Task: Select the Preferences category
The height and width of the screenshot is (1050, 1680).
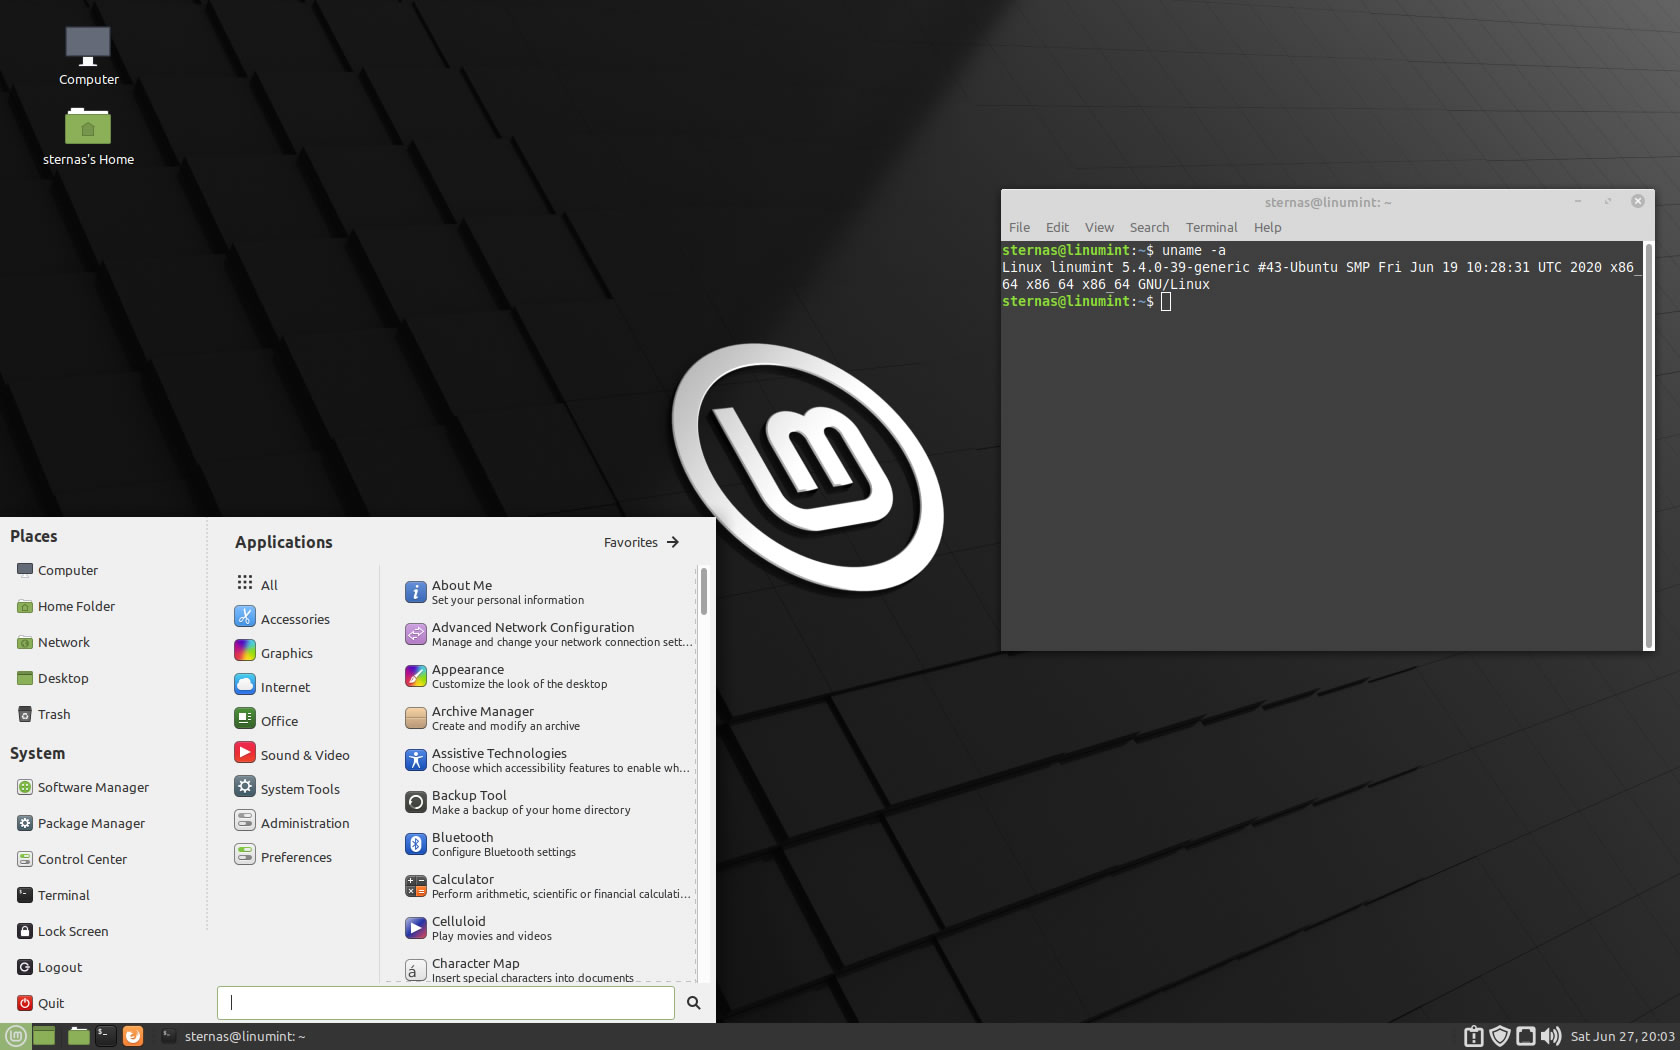Action: point(283,856)
